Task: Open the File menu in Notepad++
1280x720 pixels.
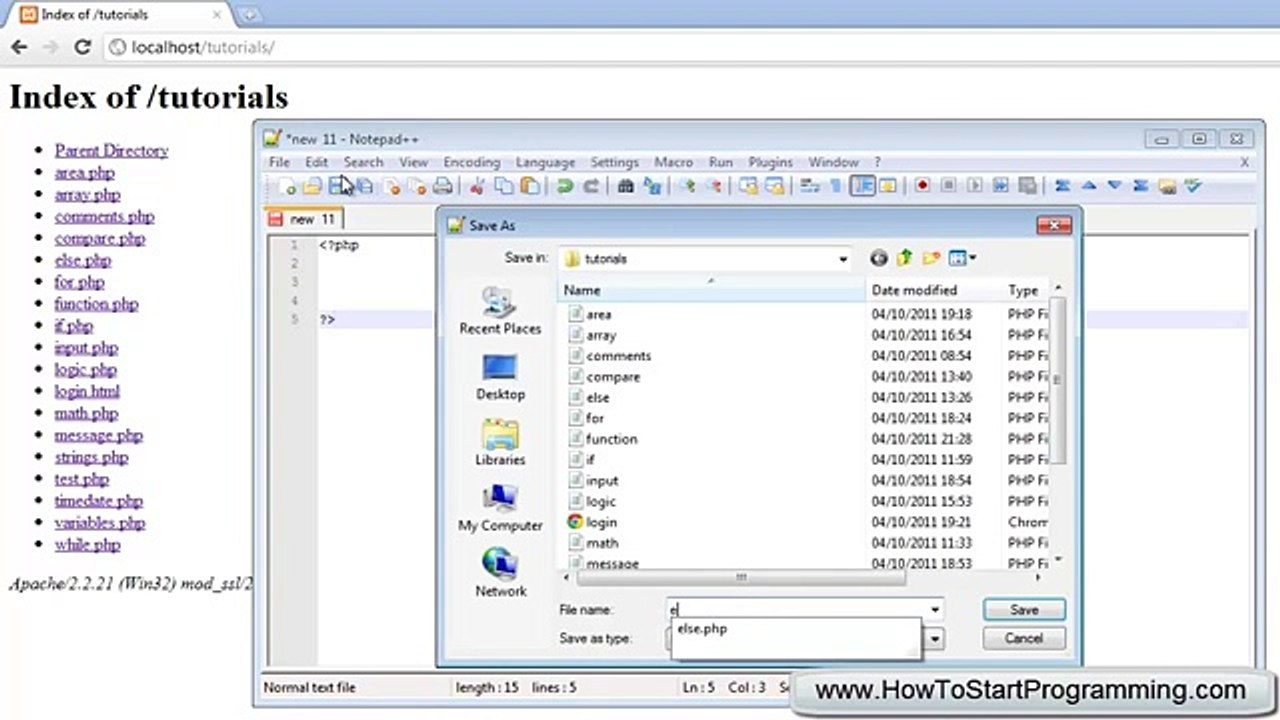Action: tap(279, 162)
